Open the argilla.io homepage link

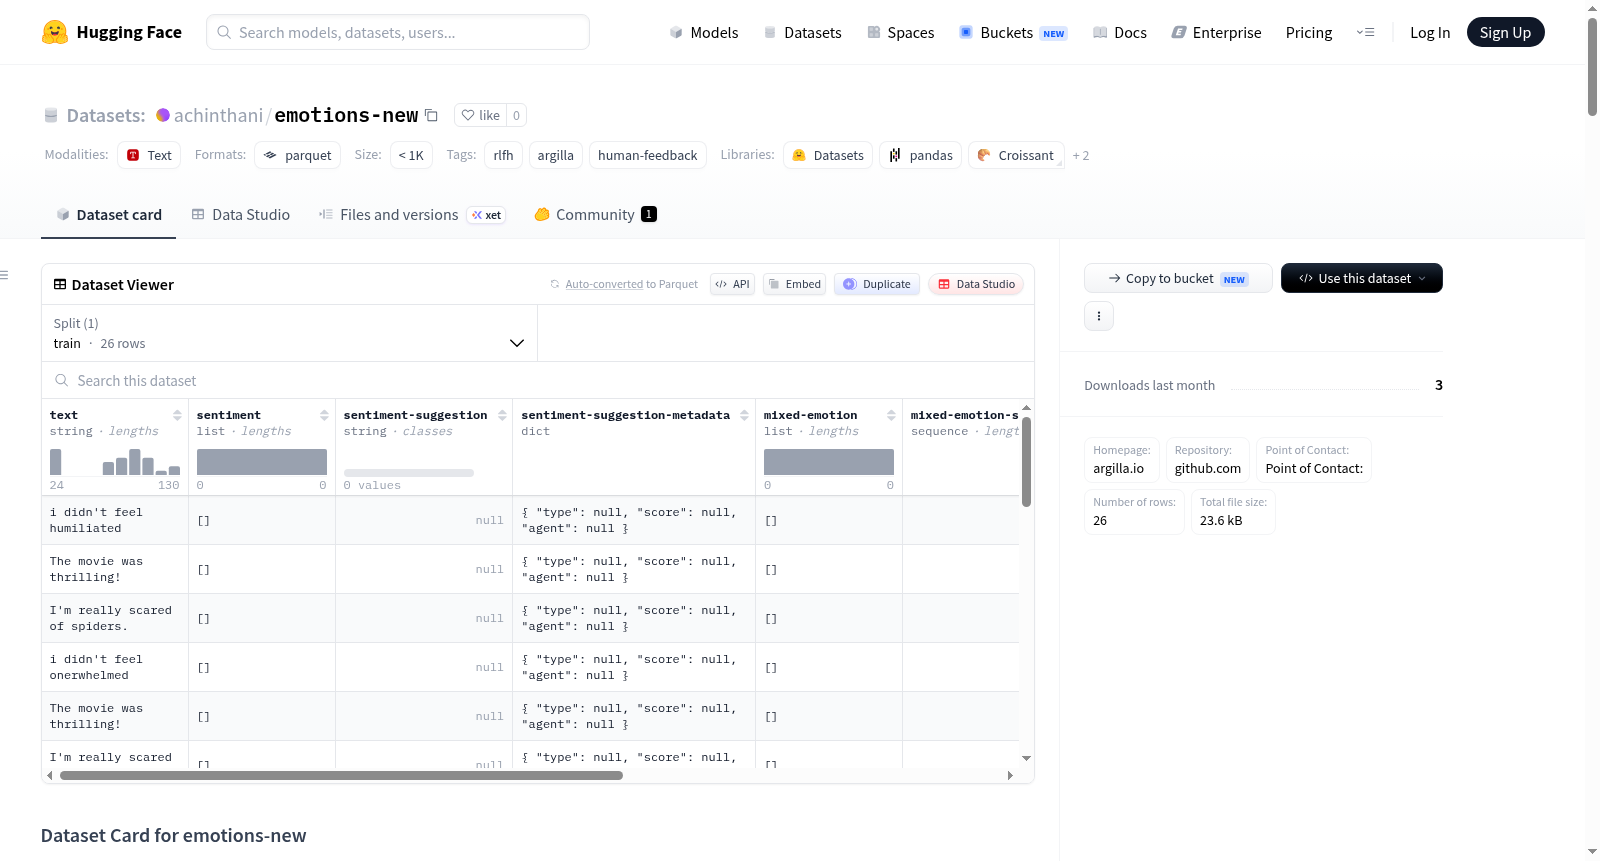(x=1118, y=468)
